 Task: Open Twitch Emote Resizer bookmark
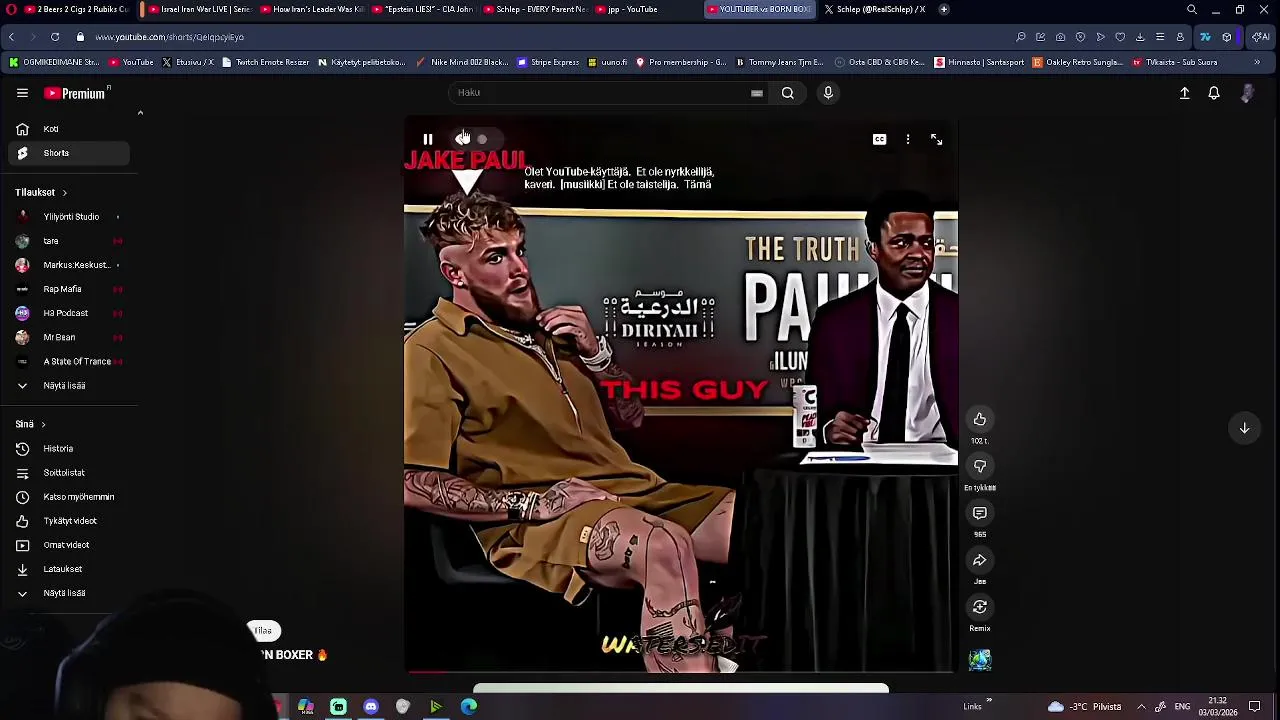265,62
